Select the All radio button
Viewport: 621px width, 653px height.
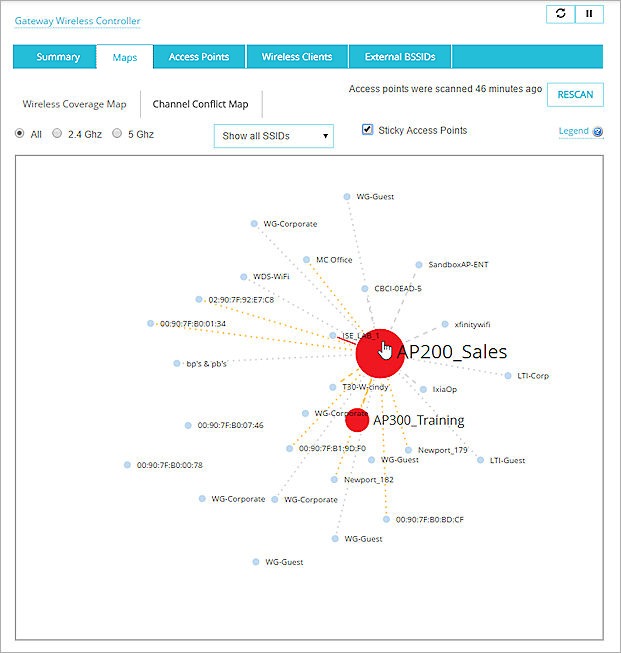19,133
